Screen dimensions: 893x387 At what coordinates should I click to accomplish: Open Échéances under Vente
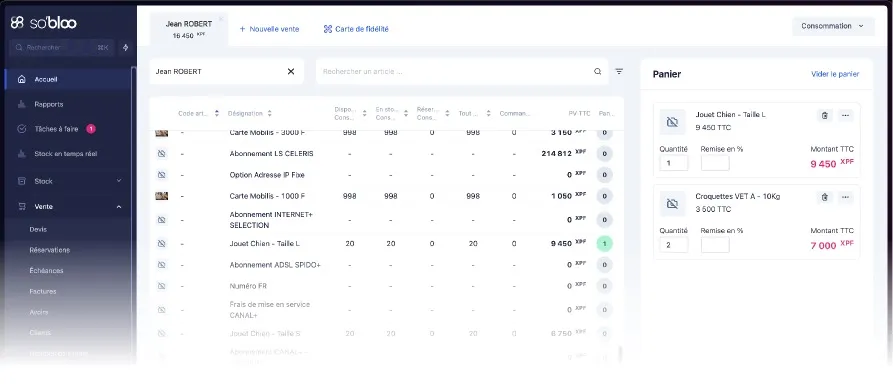tap(46, 271)
